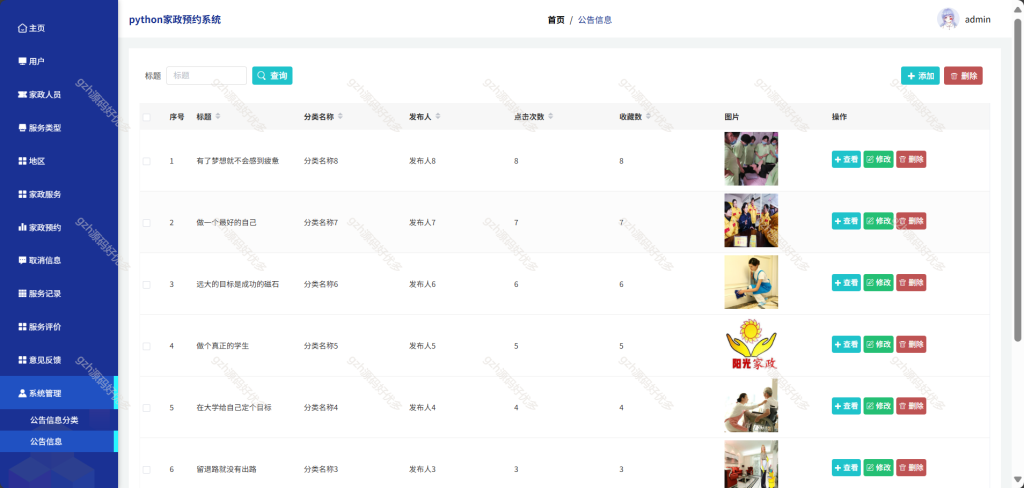Click the person icon beside 系统管理
The height and width of the screenshot is (488, 1024).
pos(22,393)
